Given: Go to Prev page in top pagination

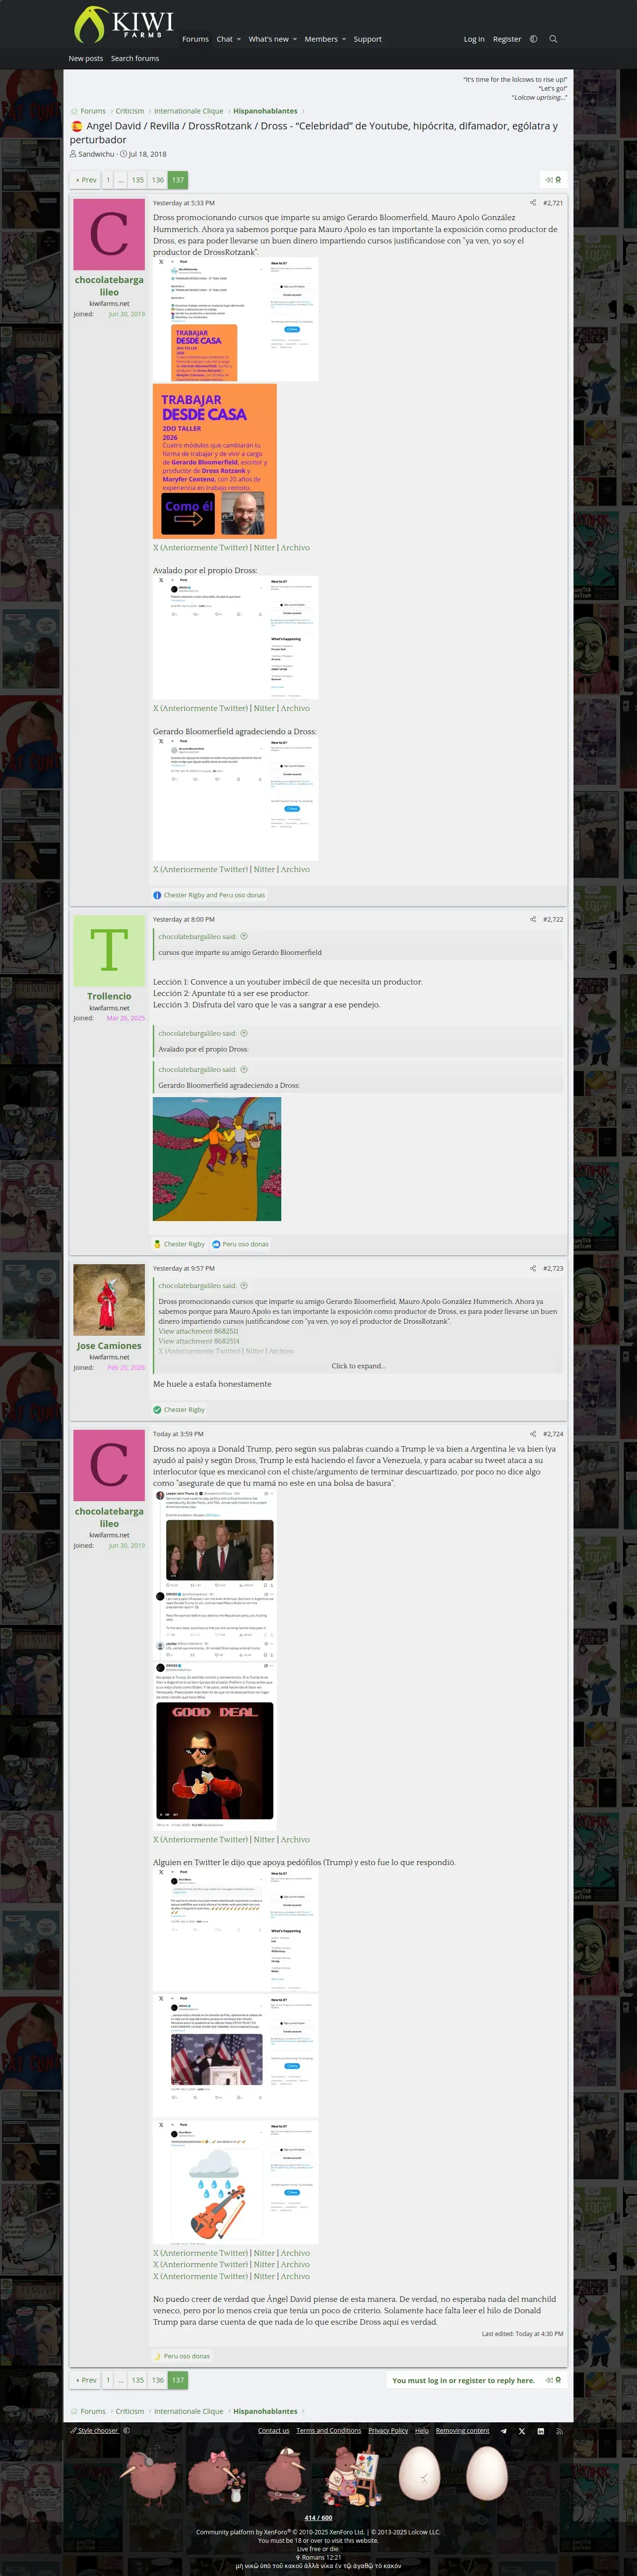Looking at the screenshot, I should click(86, 180).
